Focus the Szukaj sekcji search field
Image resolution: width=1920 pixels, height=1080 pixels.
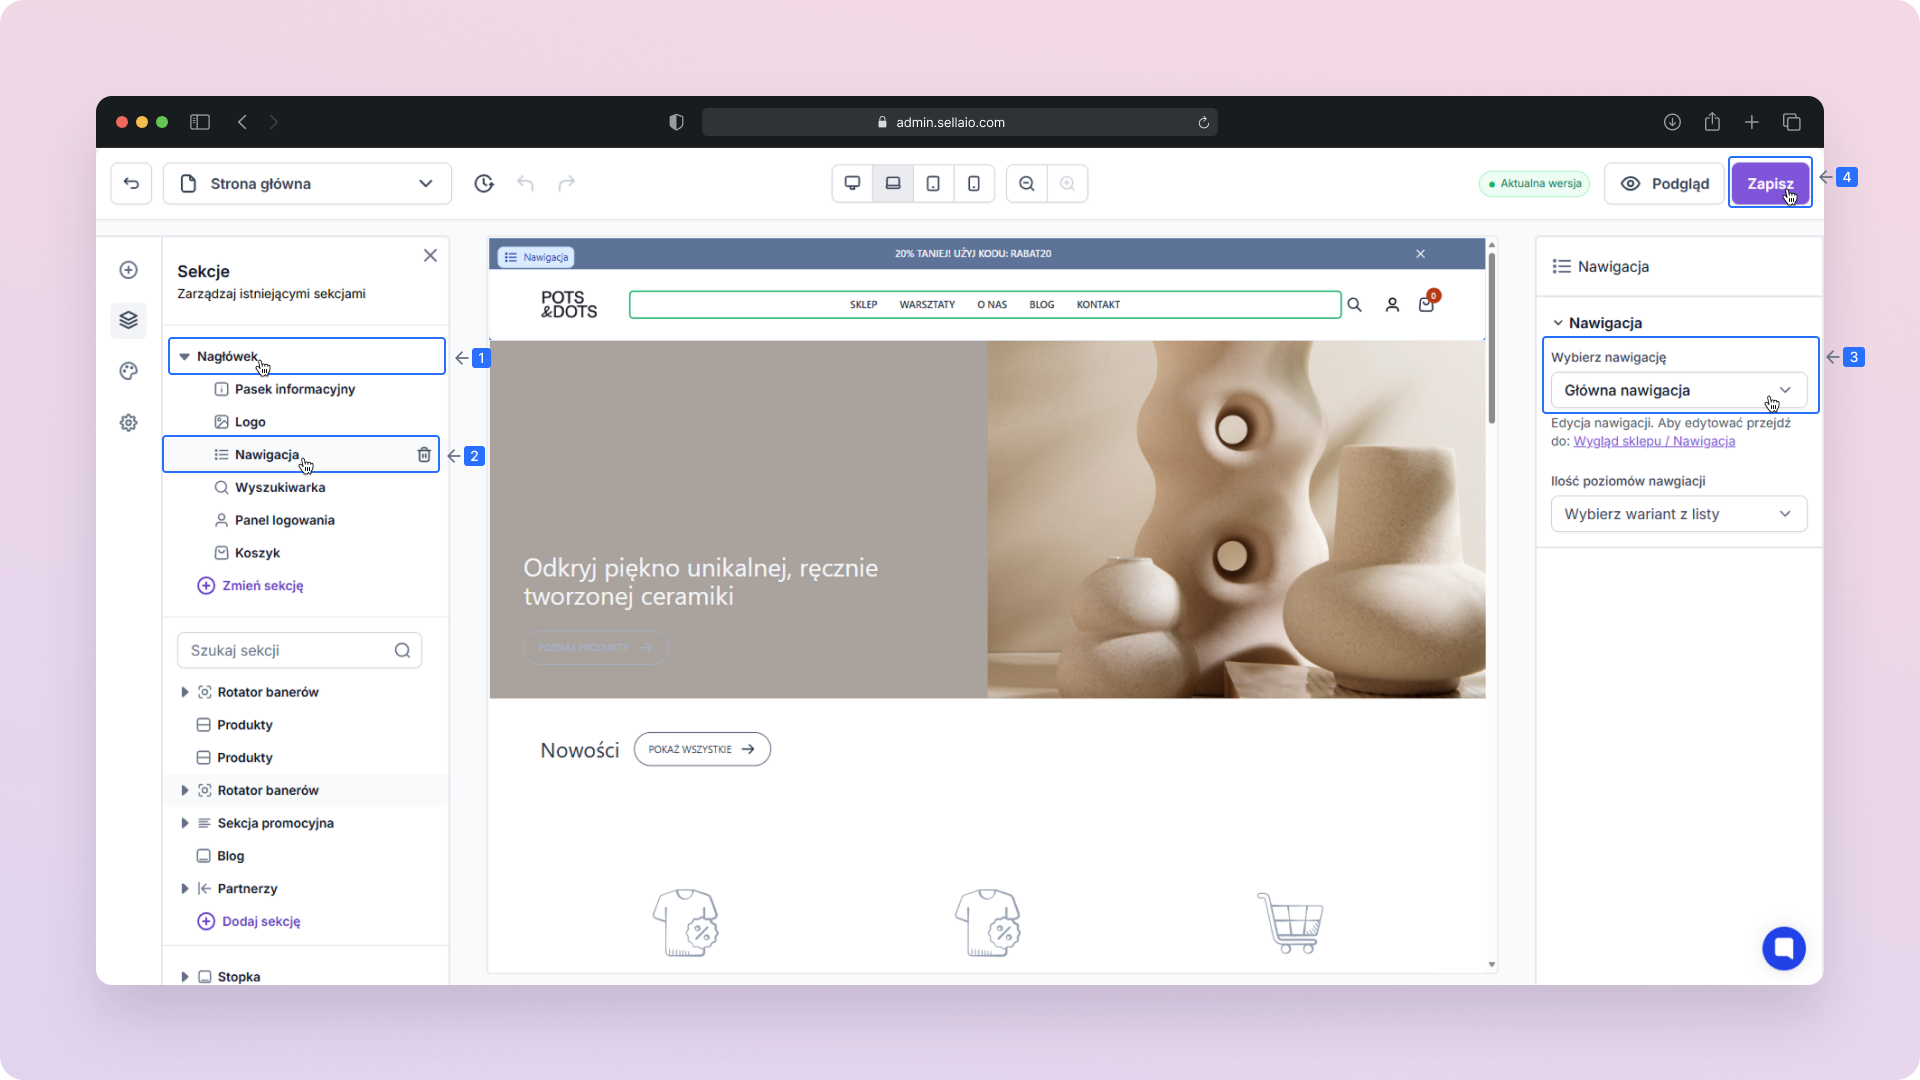point(299,650)
